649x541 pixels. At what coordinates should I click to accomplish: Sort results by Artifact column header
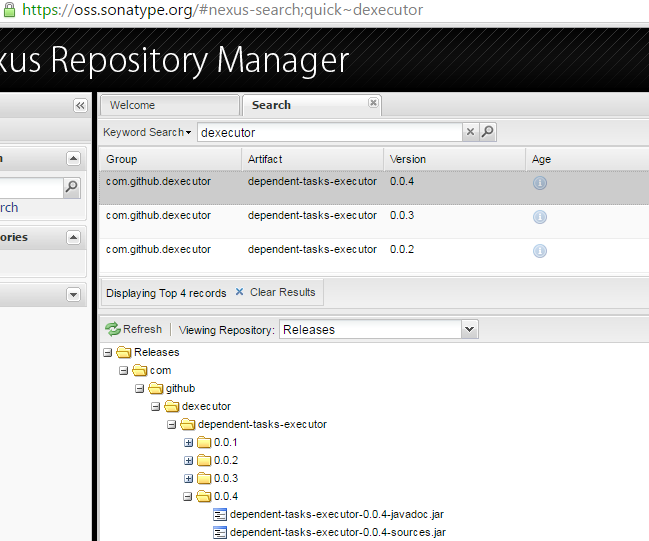[x=312, y=159]
